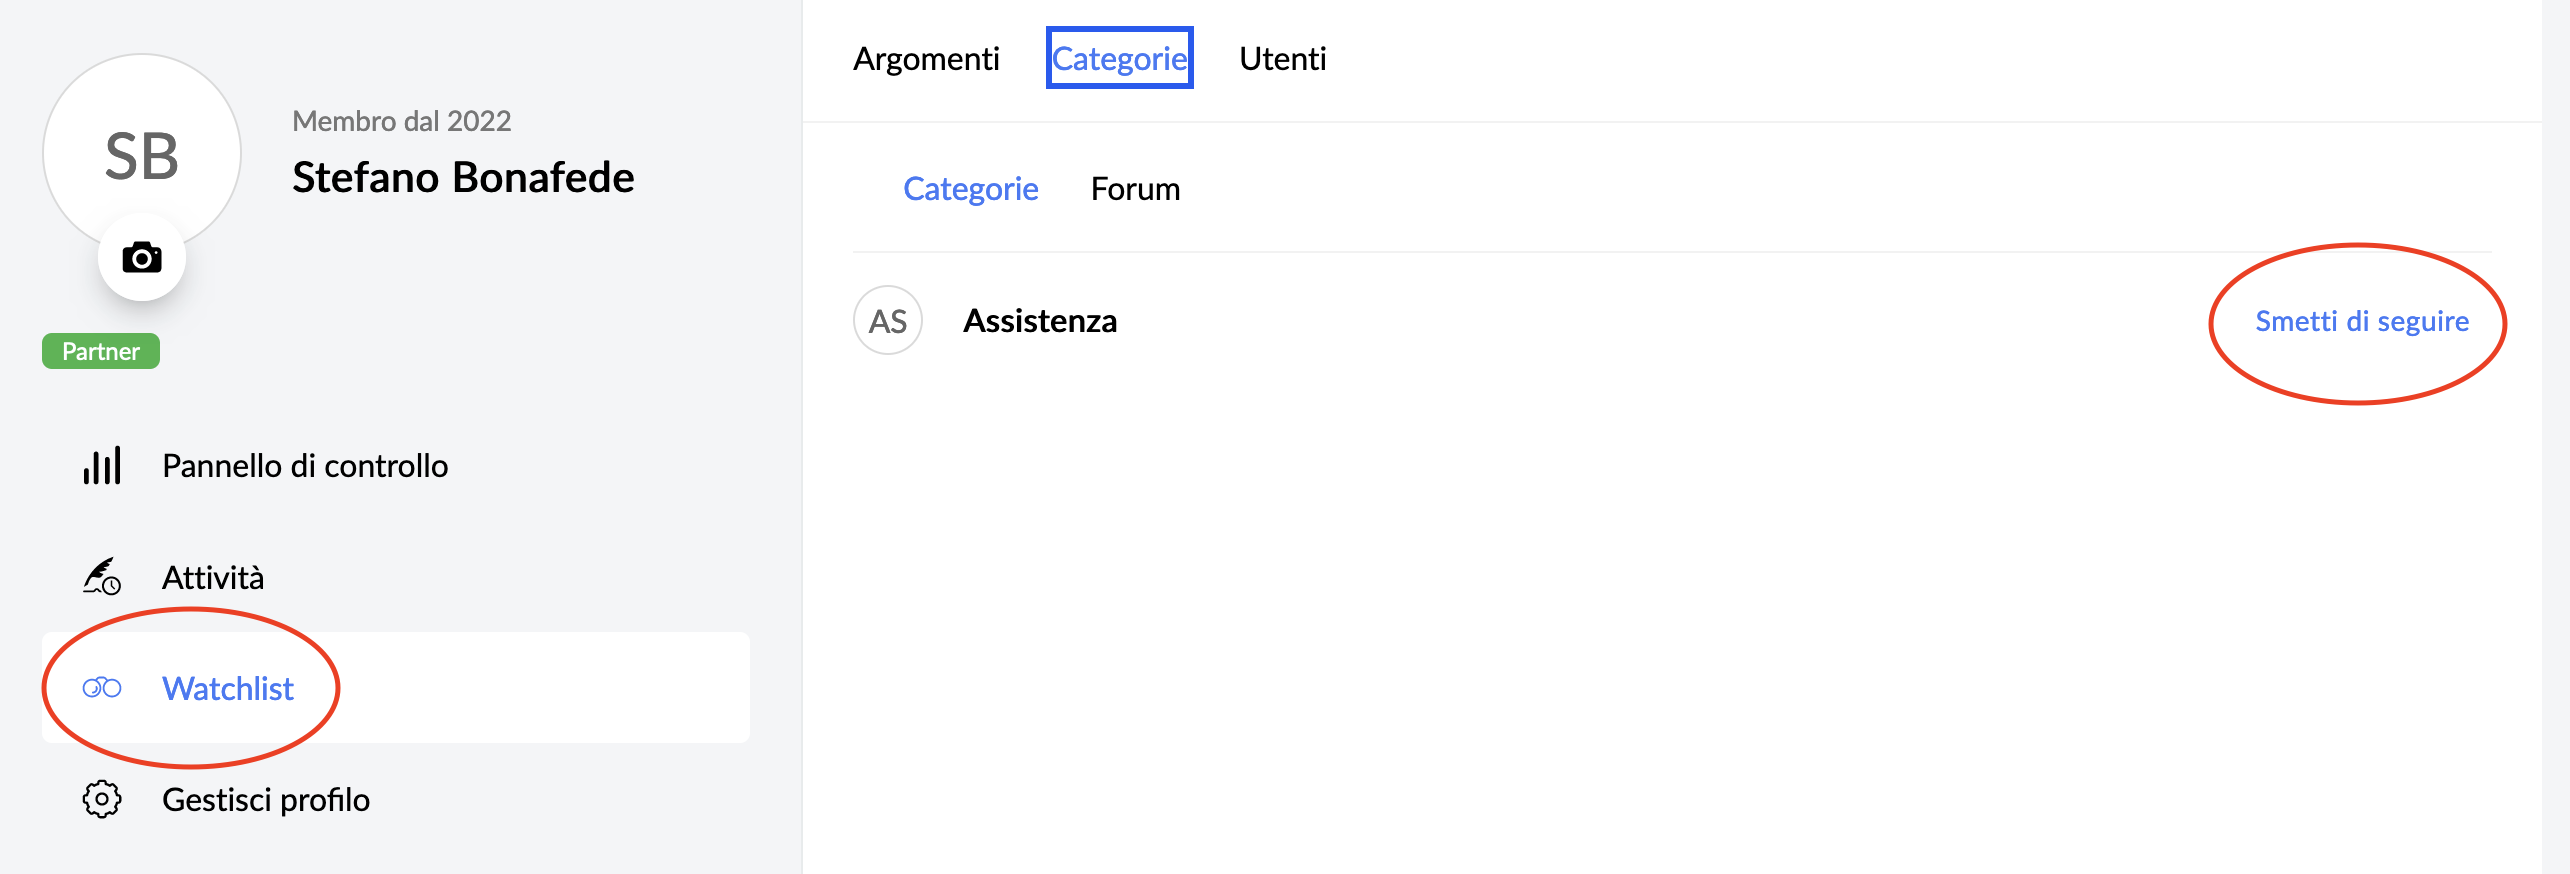Open Pannello di controllo menu item
2570x874 pixels.
(305, 466)
